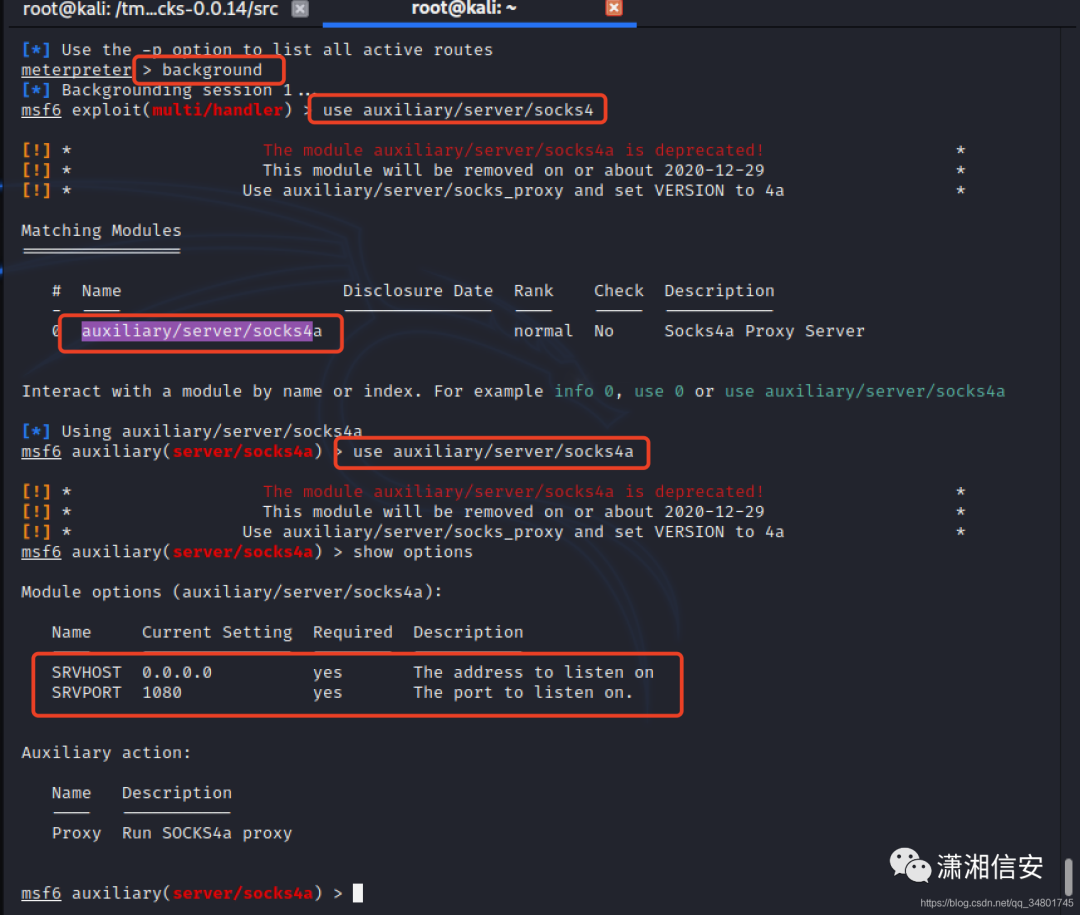Click the 'background' command text
Image resolution: width=1080 pixels, height=915 pixels.
pyautogui.click(x=211, y=70)
